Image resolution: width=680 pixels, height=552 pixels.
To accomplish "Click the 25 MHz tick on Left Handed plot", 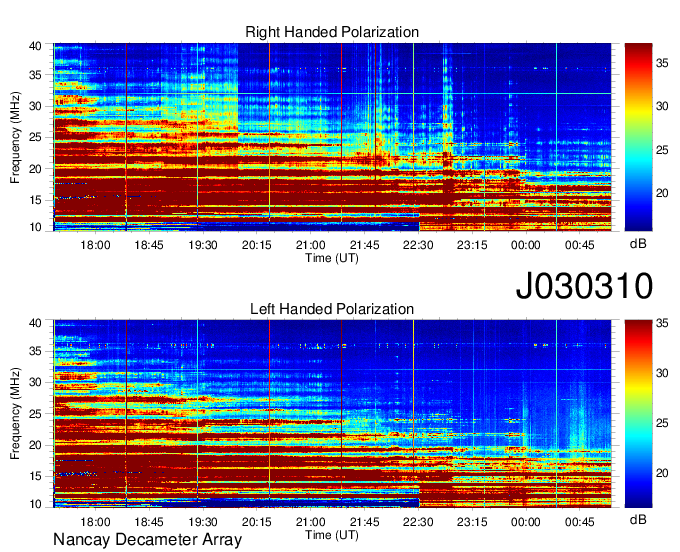I will point(35,414).
